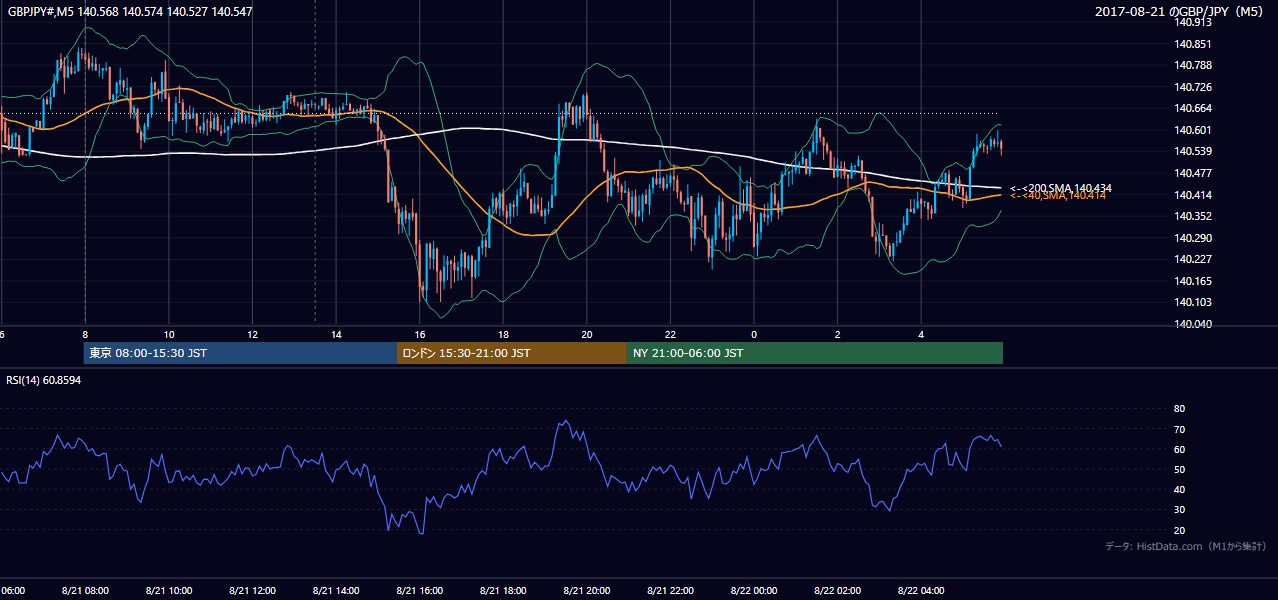Select the 東京 08:00-15:30 JST session bar

point(241,353)
